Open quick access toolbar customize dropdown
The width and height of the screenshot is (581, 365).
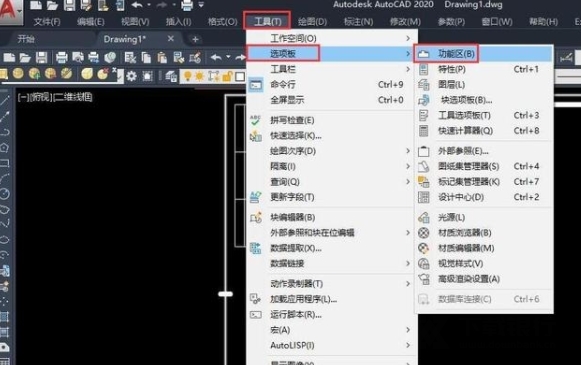(x=201, y=5)
